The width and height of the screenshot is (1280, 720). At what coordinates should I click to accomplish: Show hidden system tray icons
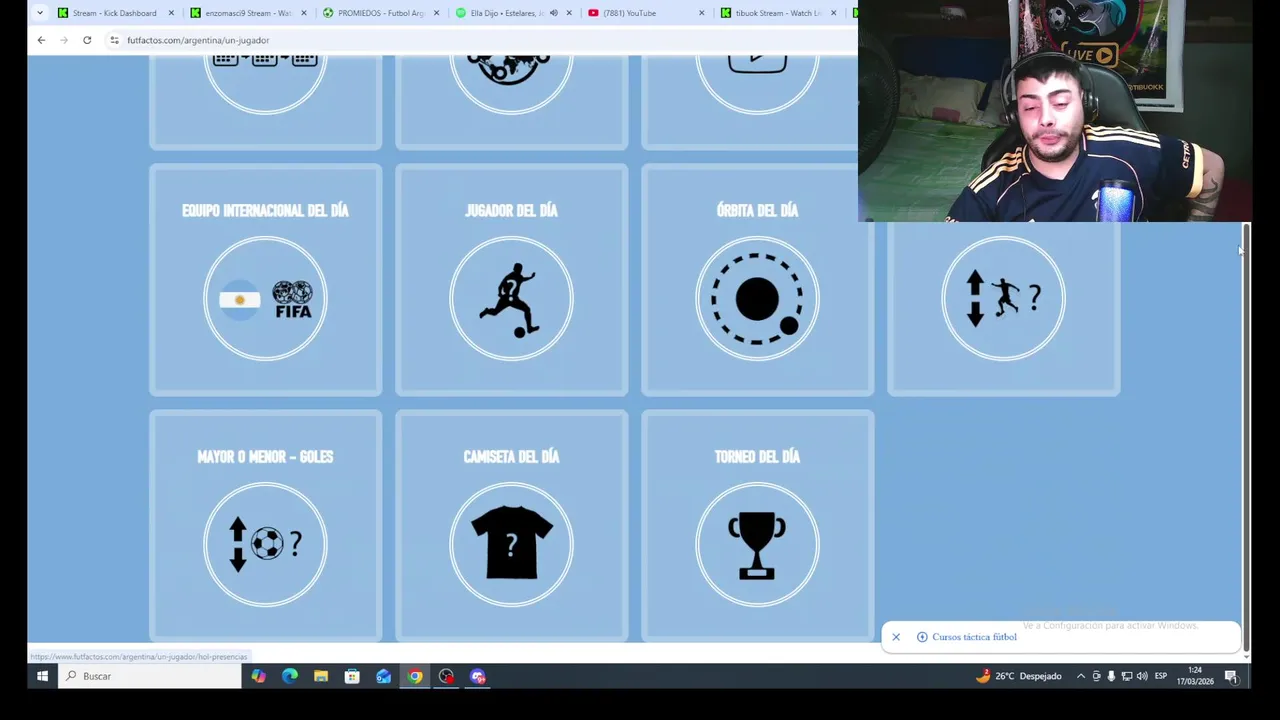click(x=1081, y=676)
